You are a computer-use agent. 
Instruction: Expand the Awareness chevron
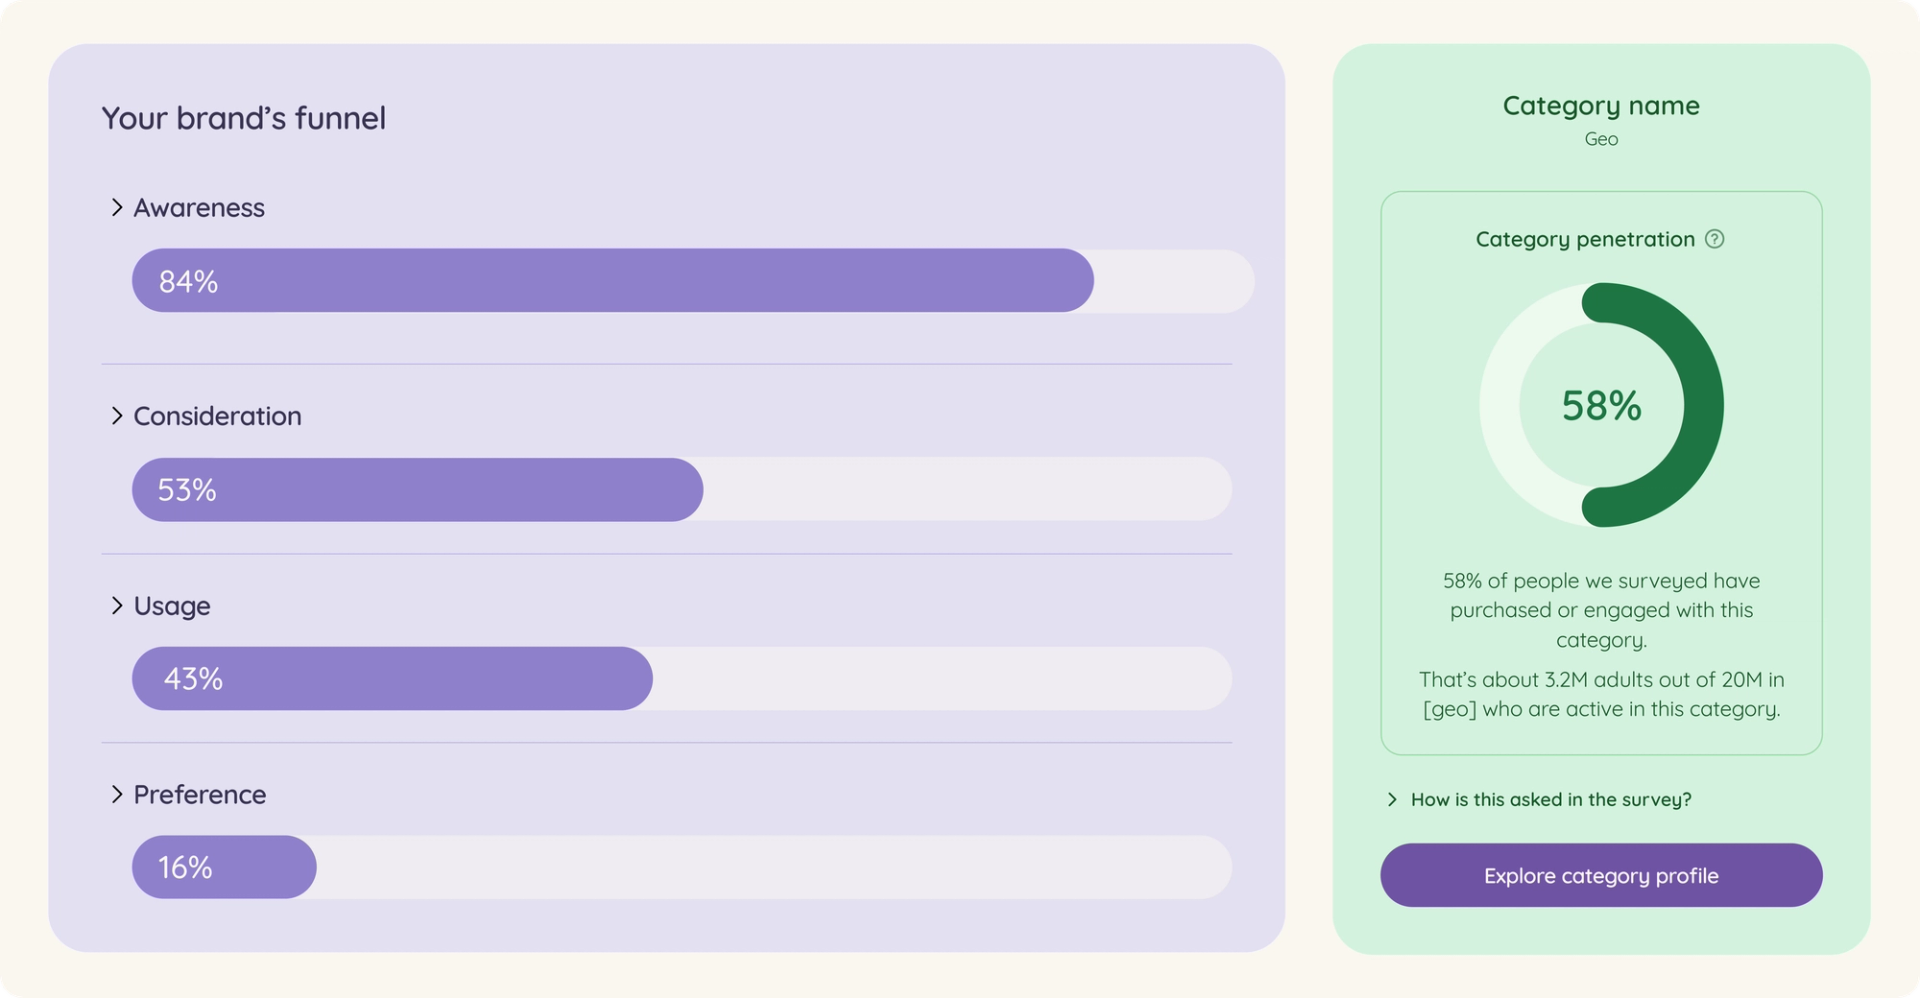click(x=117, y=207)
